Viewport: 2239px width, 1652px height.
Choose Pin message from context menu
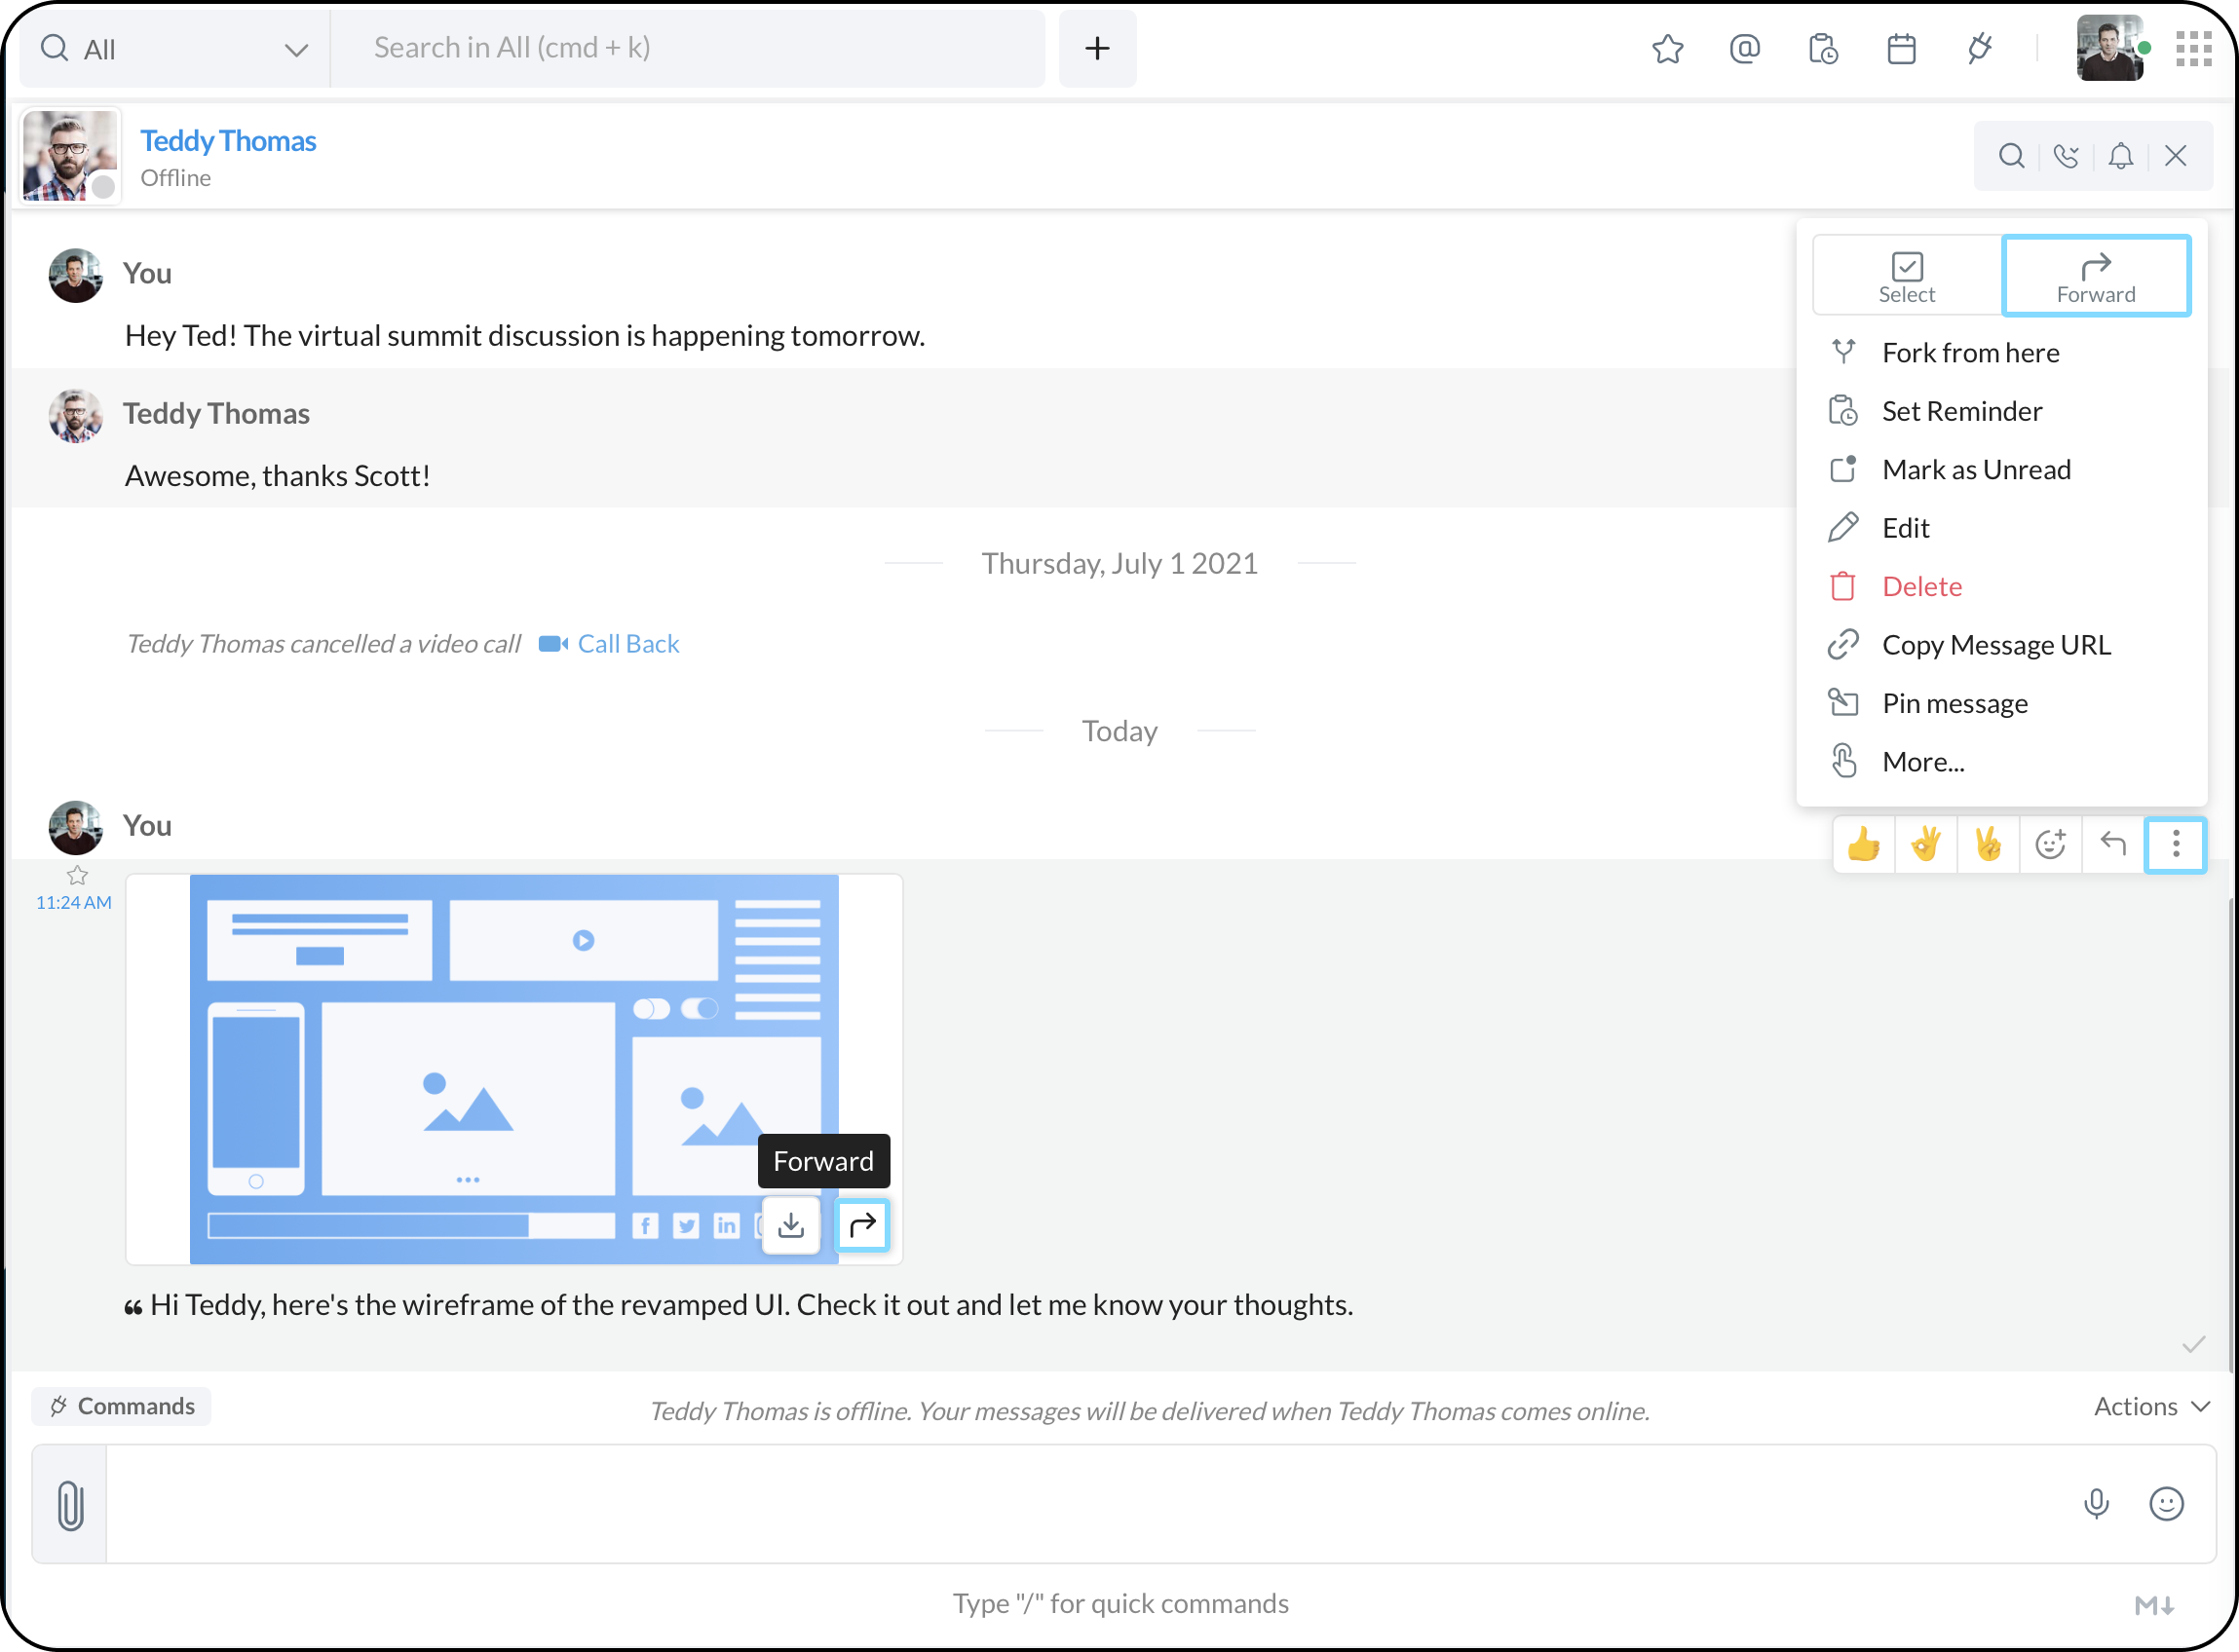pos(1954,703)
